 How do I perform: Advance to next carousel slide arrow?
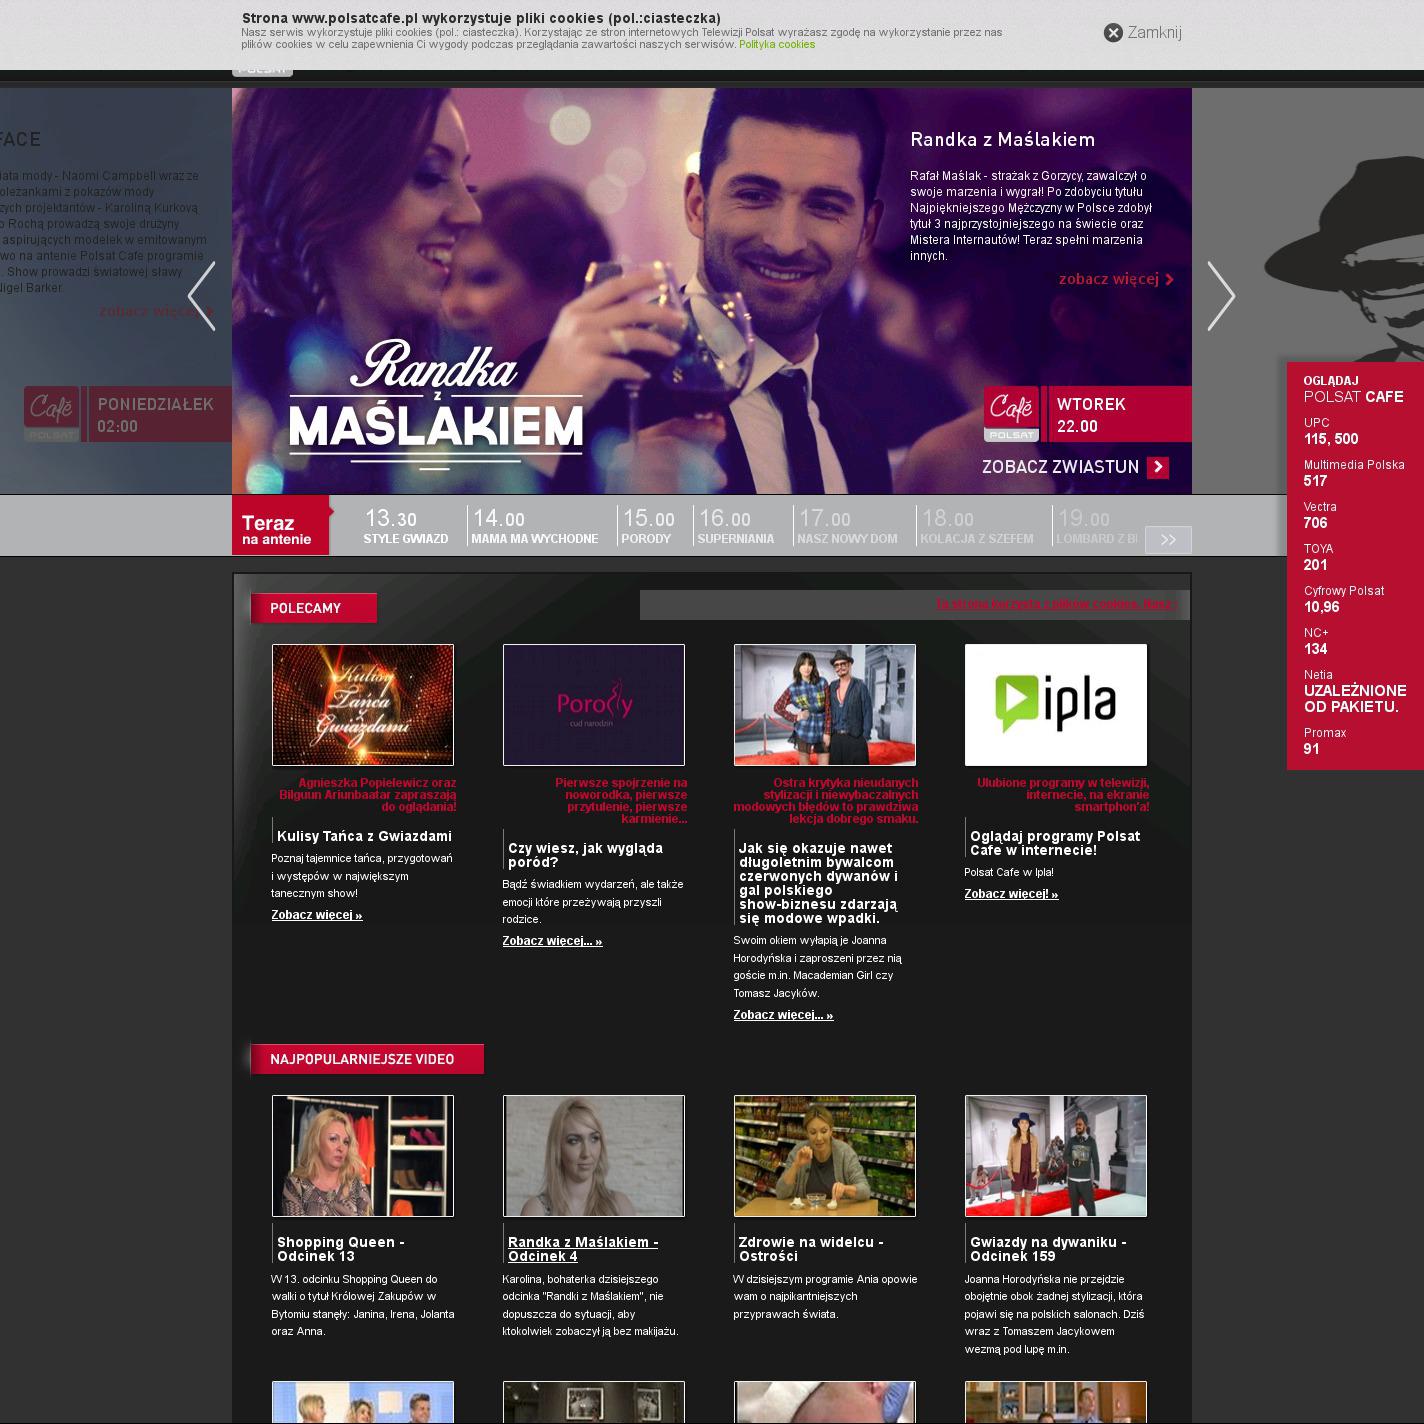coord(1220,296)
